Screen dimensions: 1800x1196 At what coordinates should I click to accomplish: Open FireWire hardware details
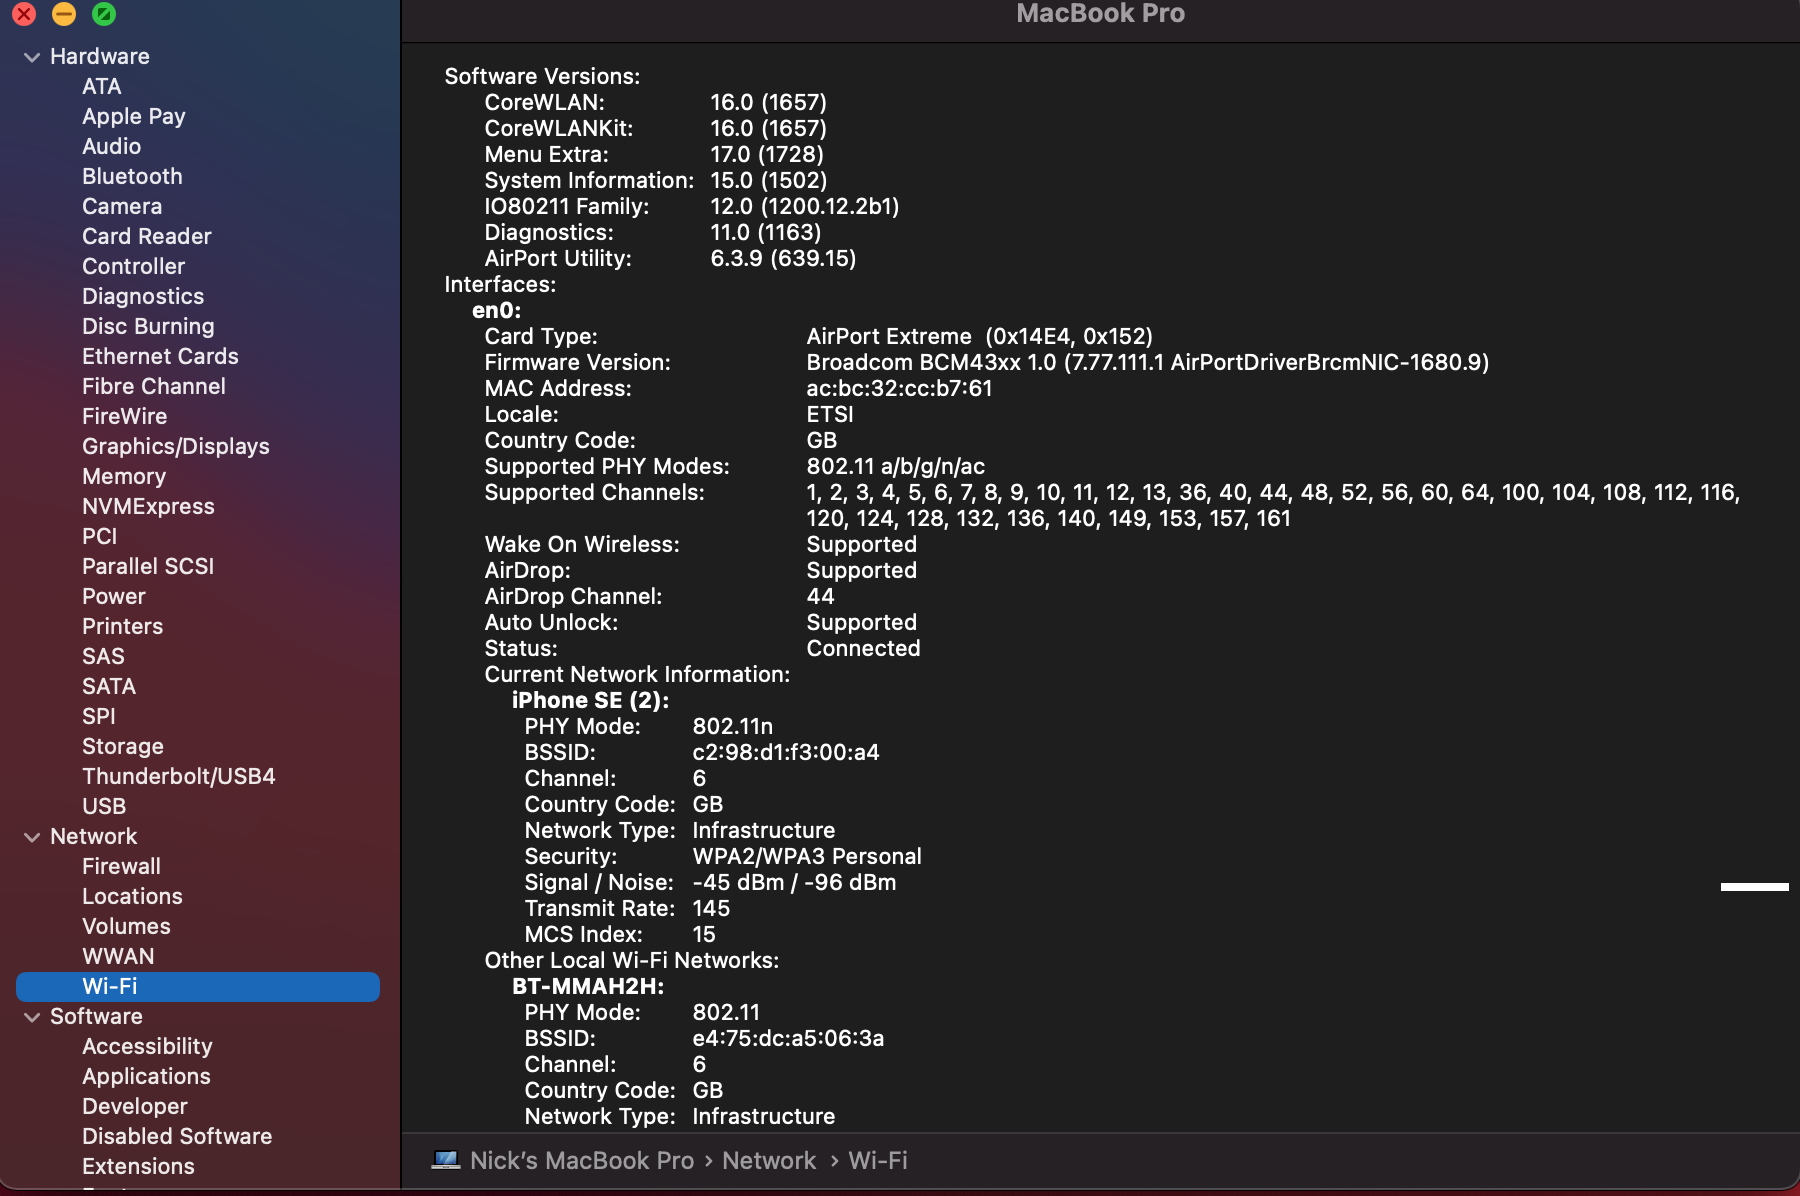[125, 417]
